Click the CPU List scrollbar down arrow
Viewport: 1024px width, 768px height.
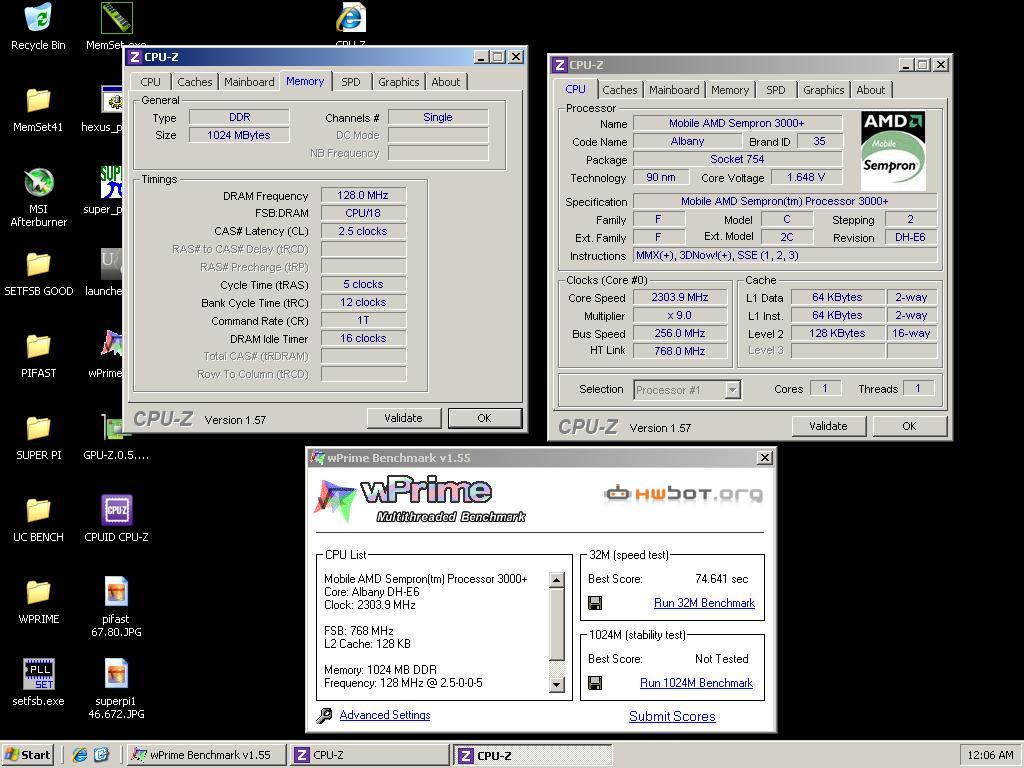click(x=556, y=684)
